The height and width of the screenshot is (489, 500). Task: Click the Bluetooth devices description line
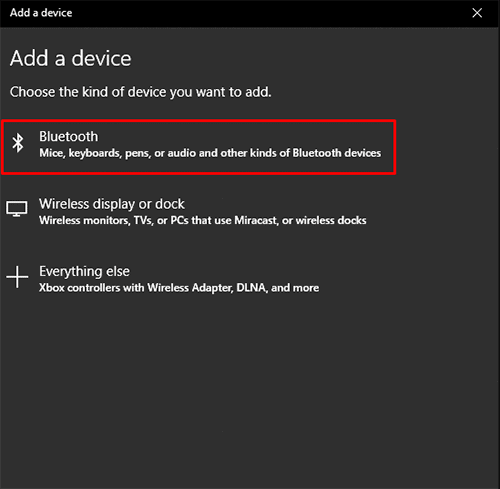[210, 153]
